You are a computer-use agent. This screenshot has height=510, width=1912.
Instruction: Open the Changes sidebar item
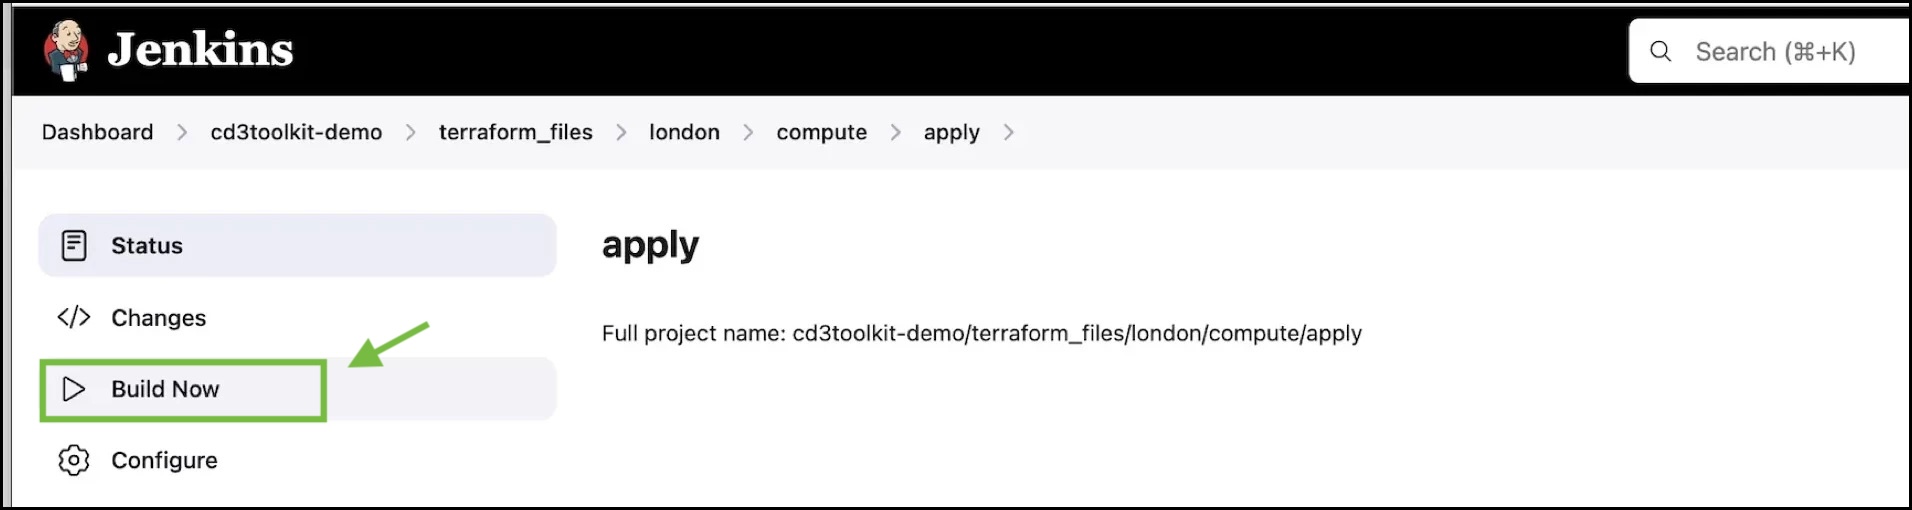pos(158,317)
